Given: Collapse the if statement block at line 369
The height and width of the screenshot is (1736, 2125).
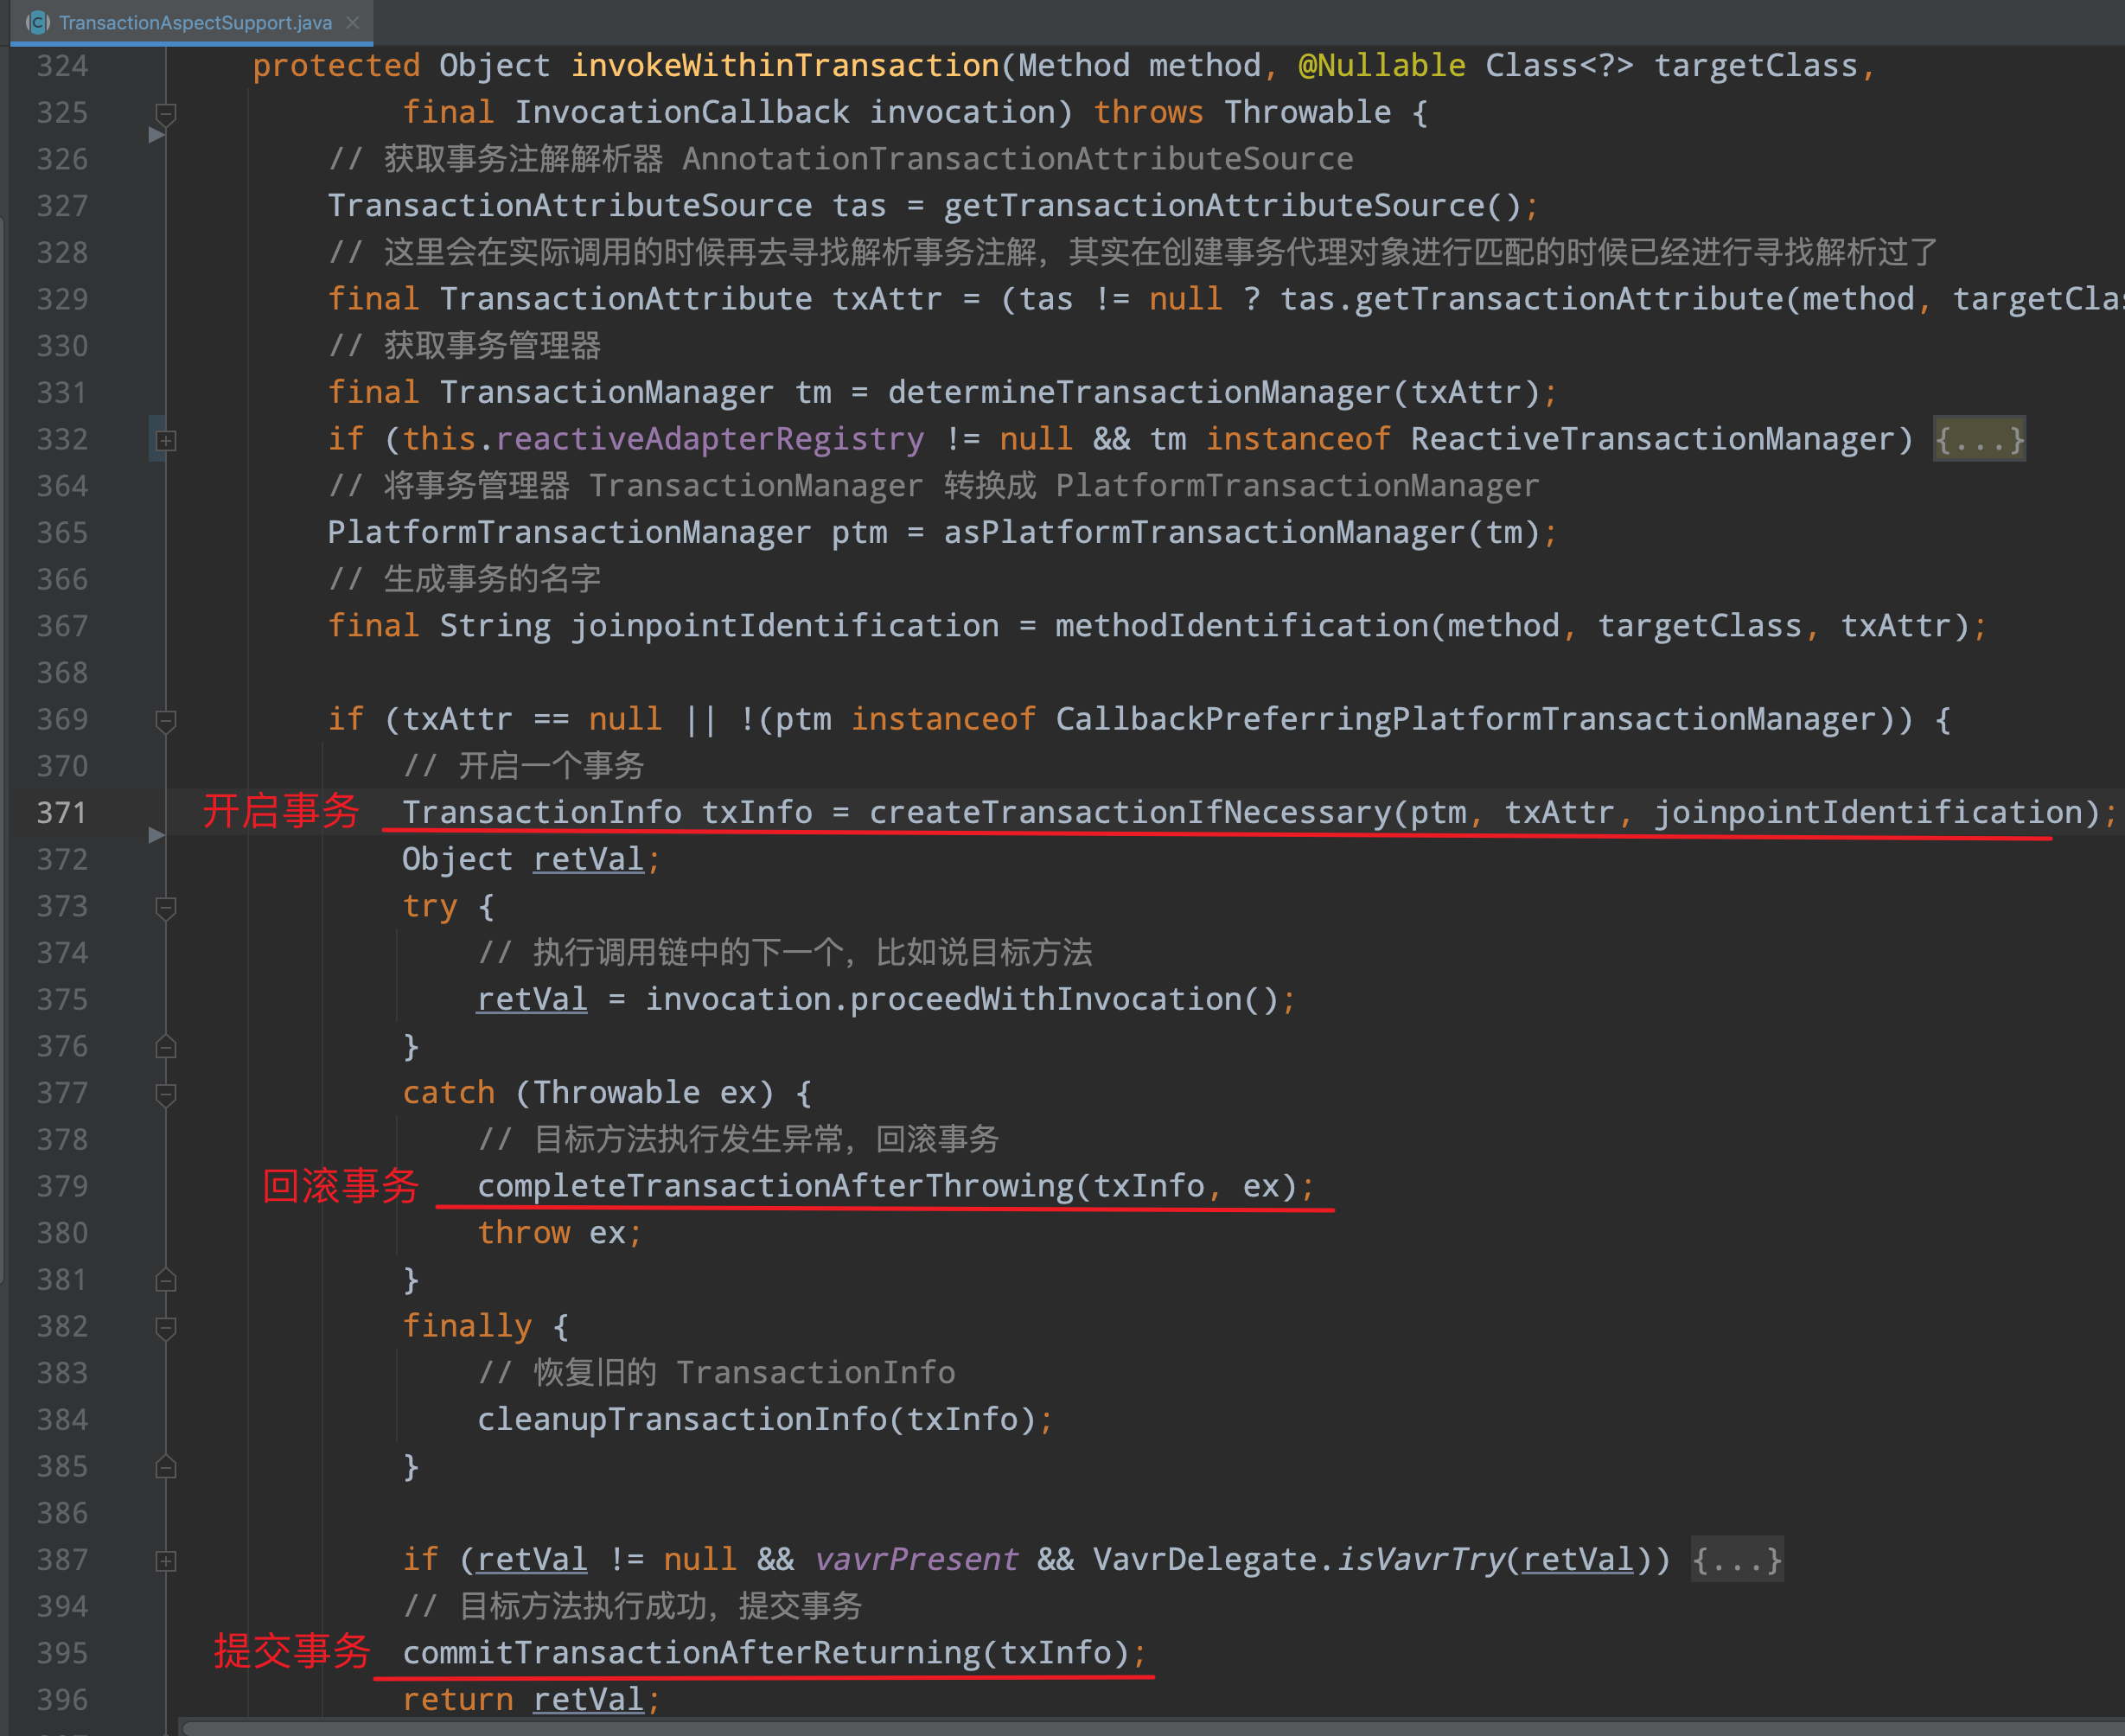Looking at the screenshot, I should pyautogui.click(x=166, y=720).
